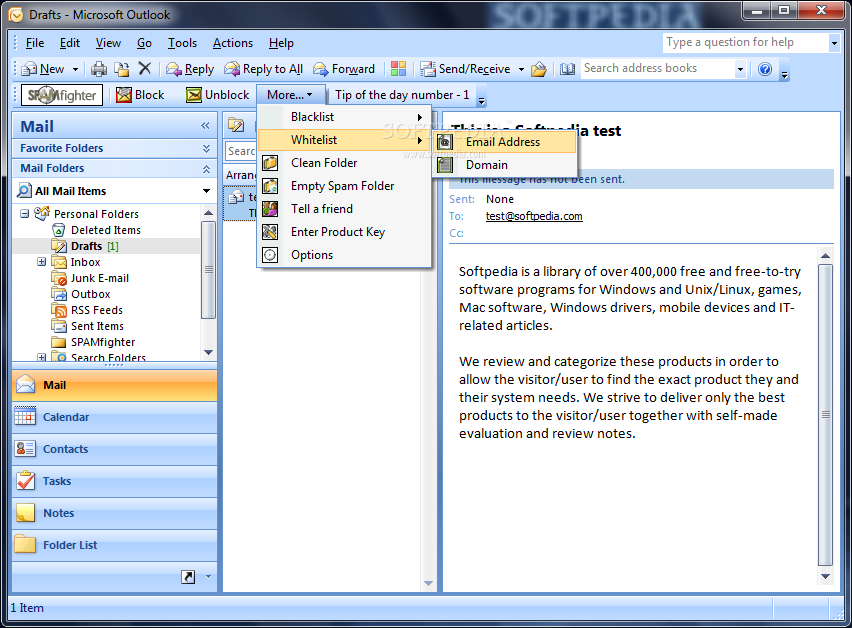Click the open envelope icon after Send/Receive

point(538,69)
